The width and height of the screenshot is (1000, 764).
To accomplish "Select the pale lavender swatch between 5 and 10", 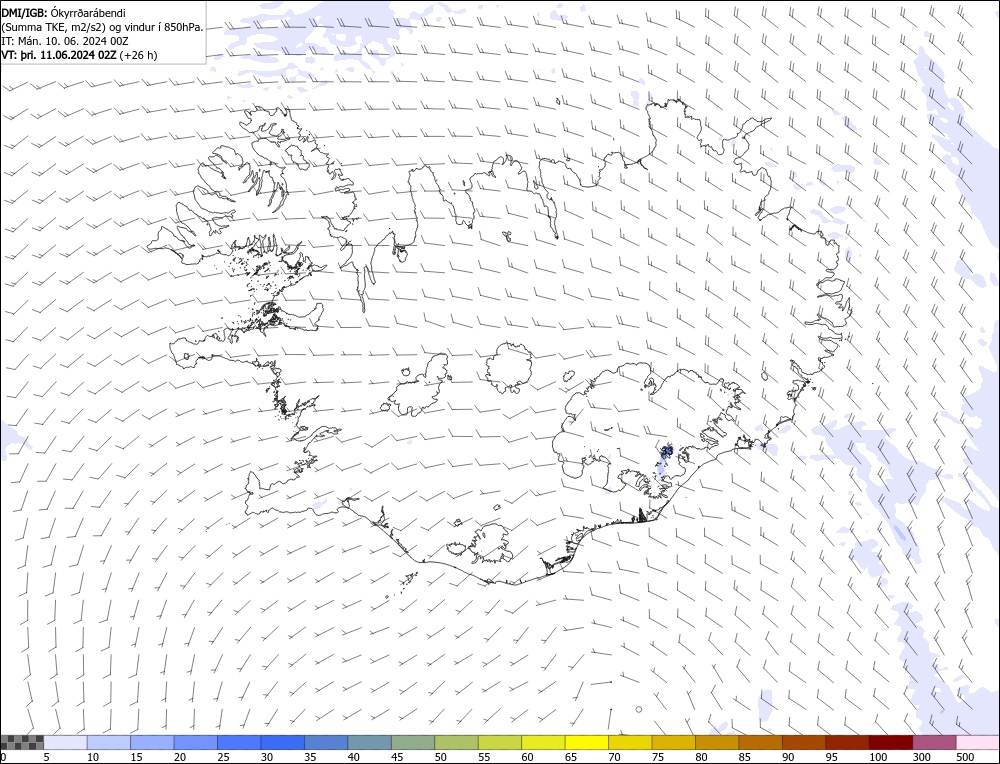I will (x=66, y=742).
